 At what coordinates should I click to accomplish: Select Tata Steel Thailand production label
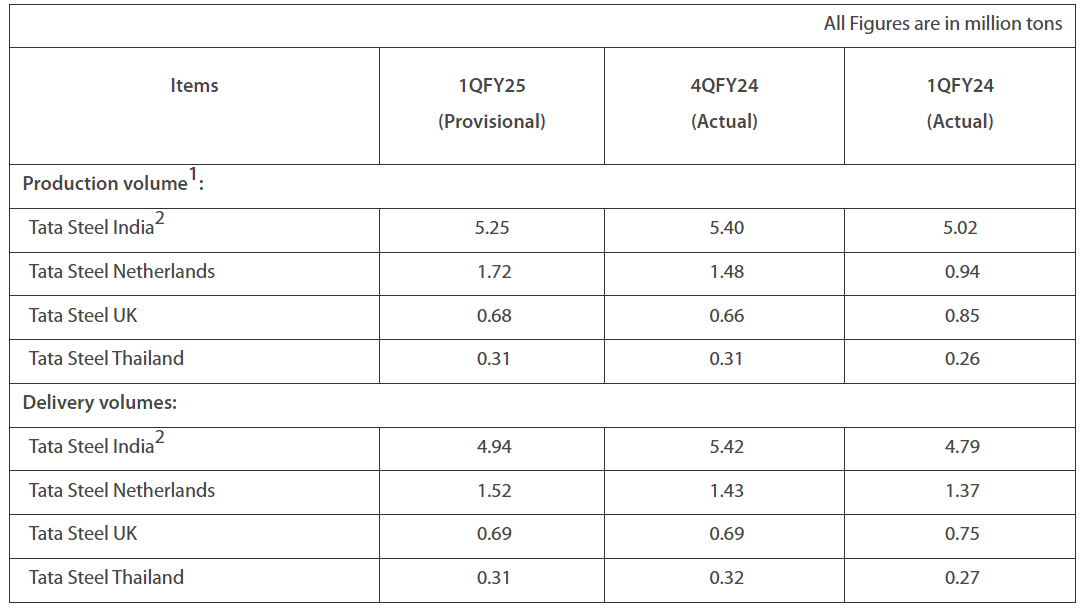click(106, 358)
